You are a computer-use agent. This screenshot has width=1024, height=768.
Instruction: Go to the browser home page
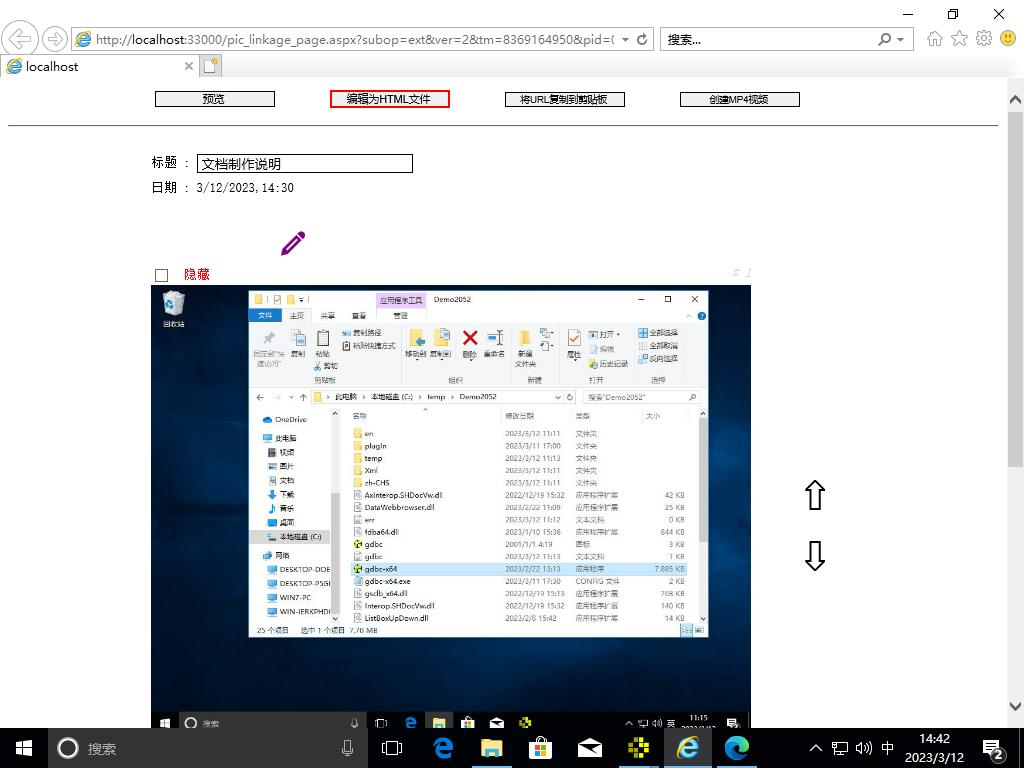935,39
